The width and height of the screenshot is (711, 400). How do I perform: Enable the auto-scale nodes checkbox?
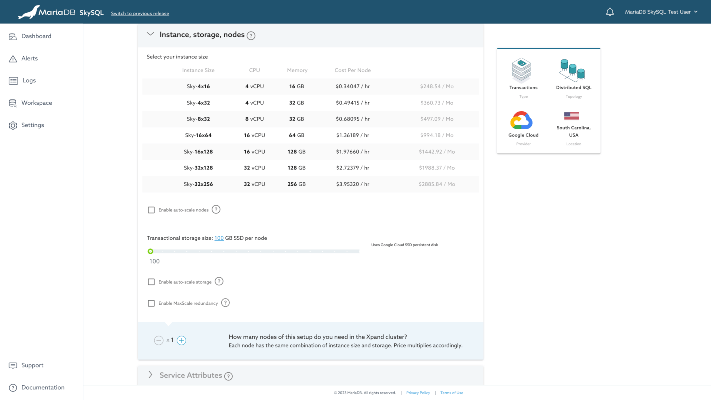click(x=151, y=209)
